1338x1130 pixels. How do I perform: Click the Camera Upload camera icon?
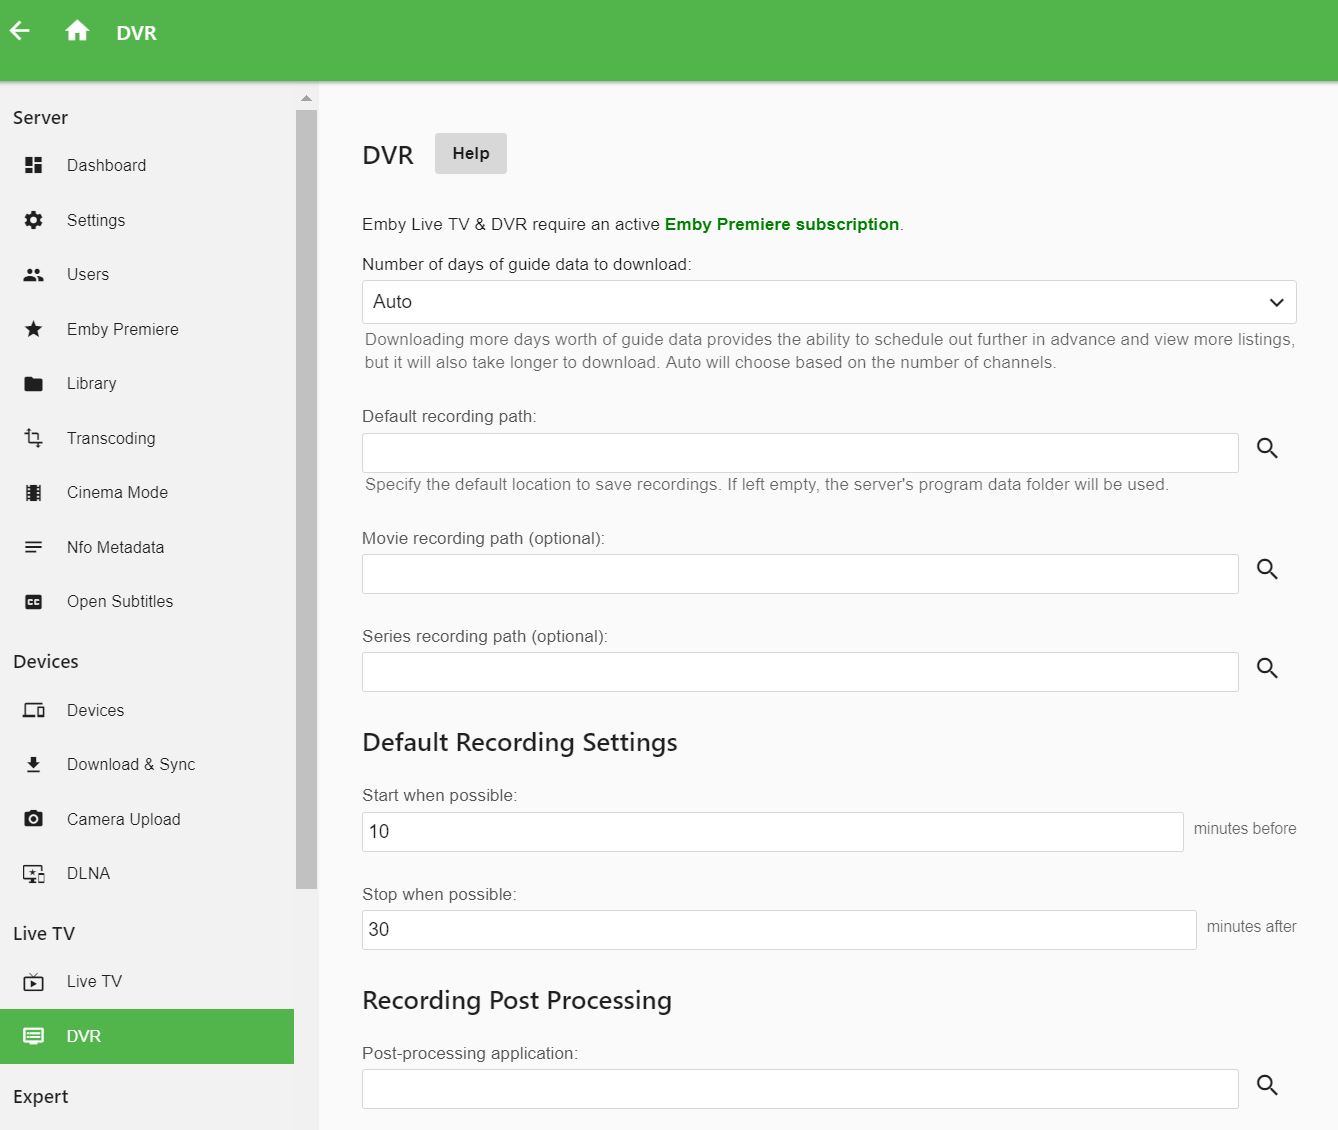(33, 819)
